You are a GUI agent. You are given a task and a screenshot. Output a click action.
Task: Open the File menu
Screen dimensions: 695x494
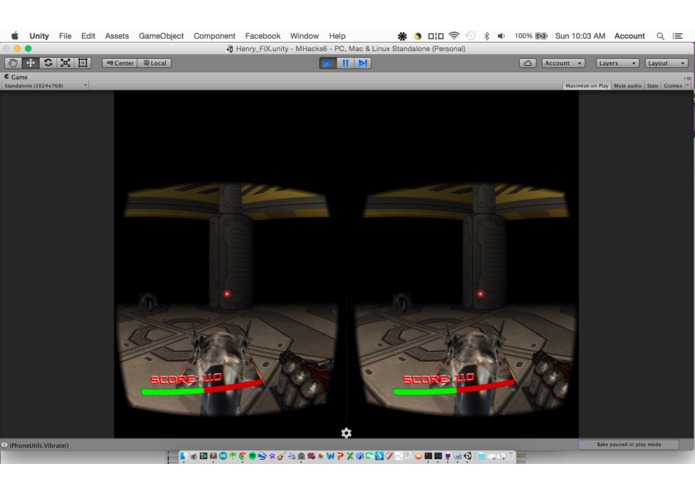tap(65, 36)
